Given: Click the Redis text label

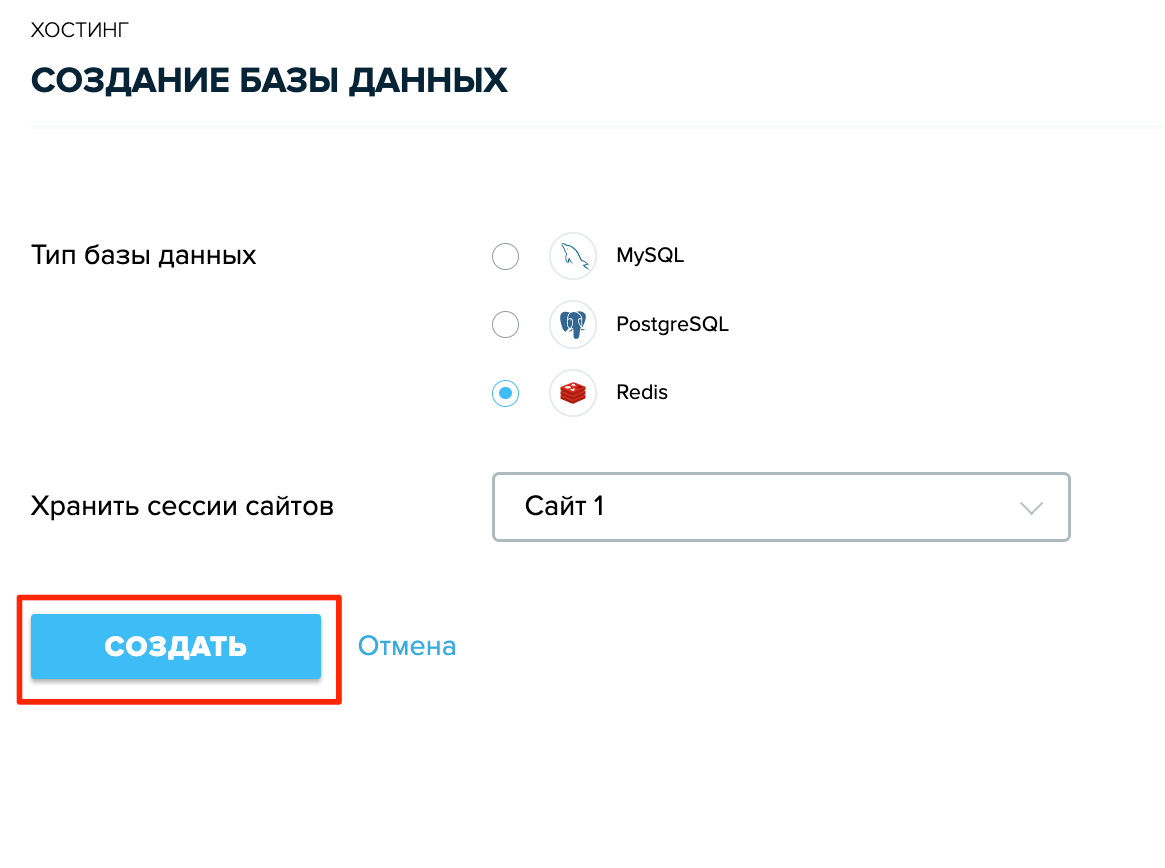Looking at the screenshot, I should 642,392.
